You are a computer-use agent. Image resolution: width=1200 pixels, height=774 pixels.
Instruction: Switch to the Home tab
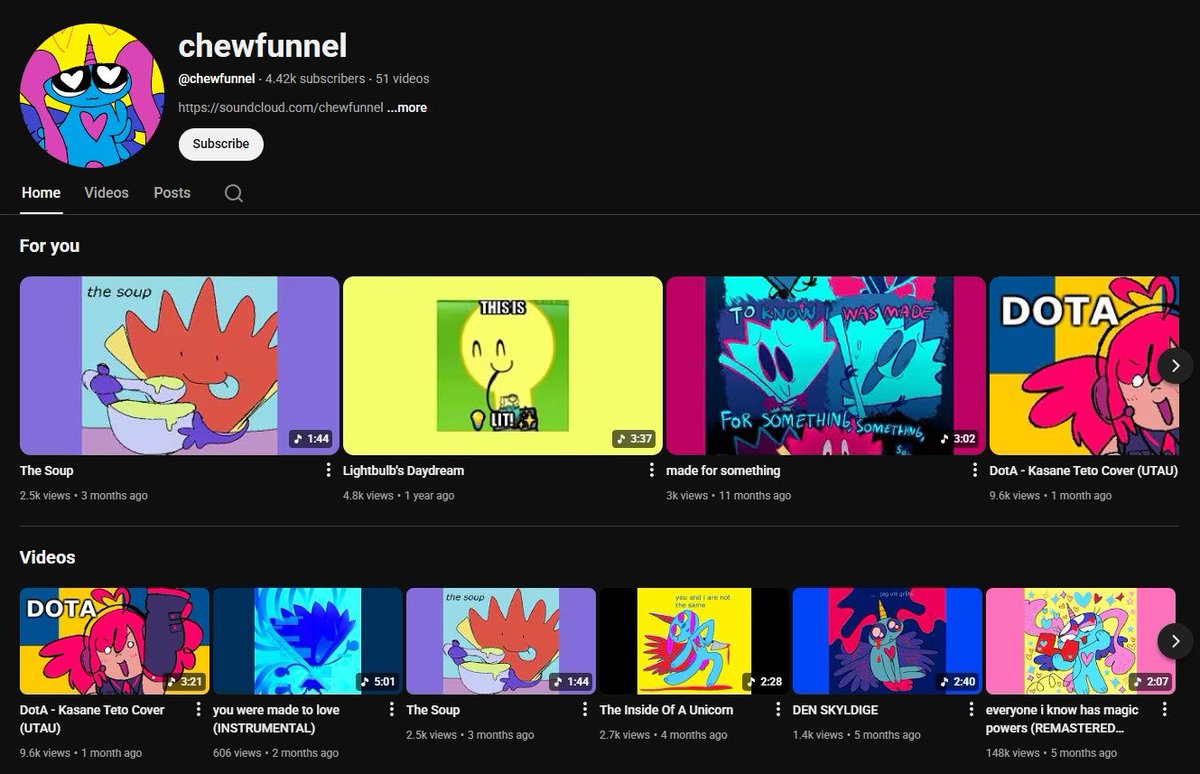[x=41, y=193]
